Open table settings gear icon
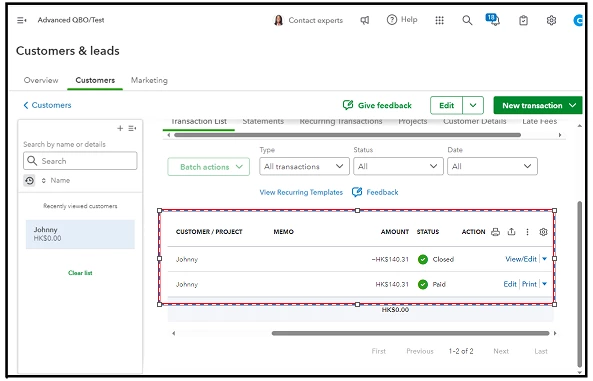Screen dimensions: 593x381 point(543,232)
